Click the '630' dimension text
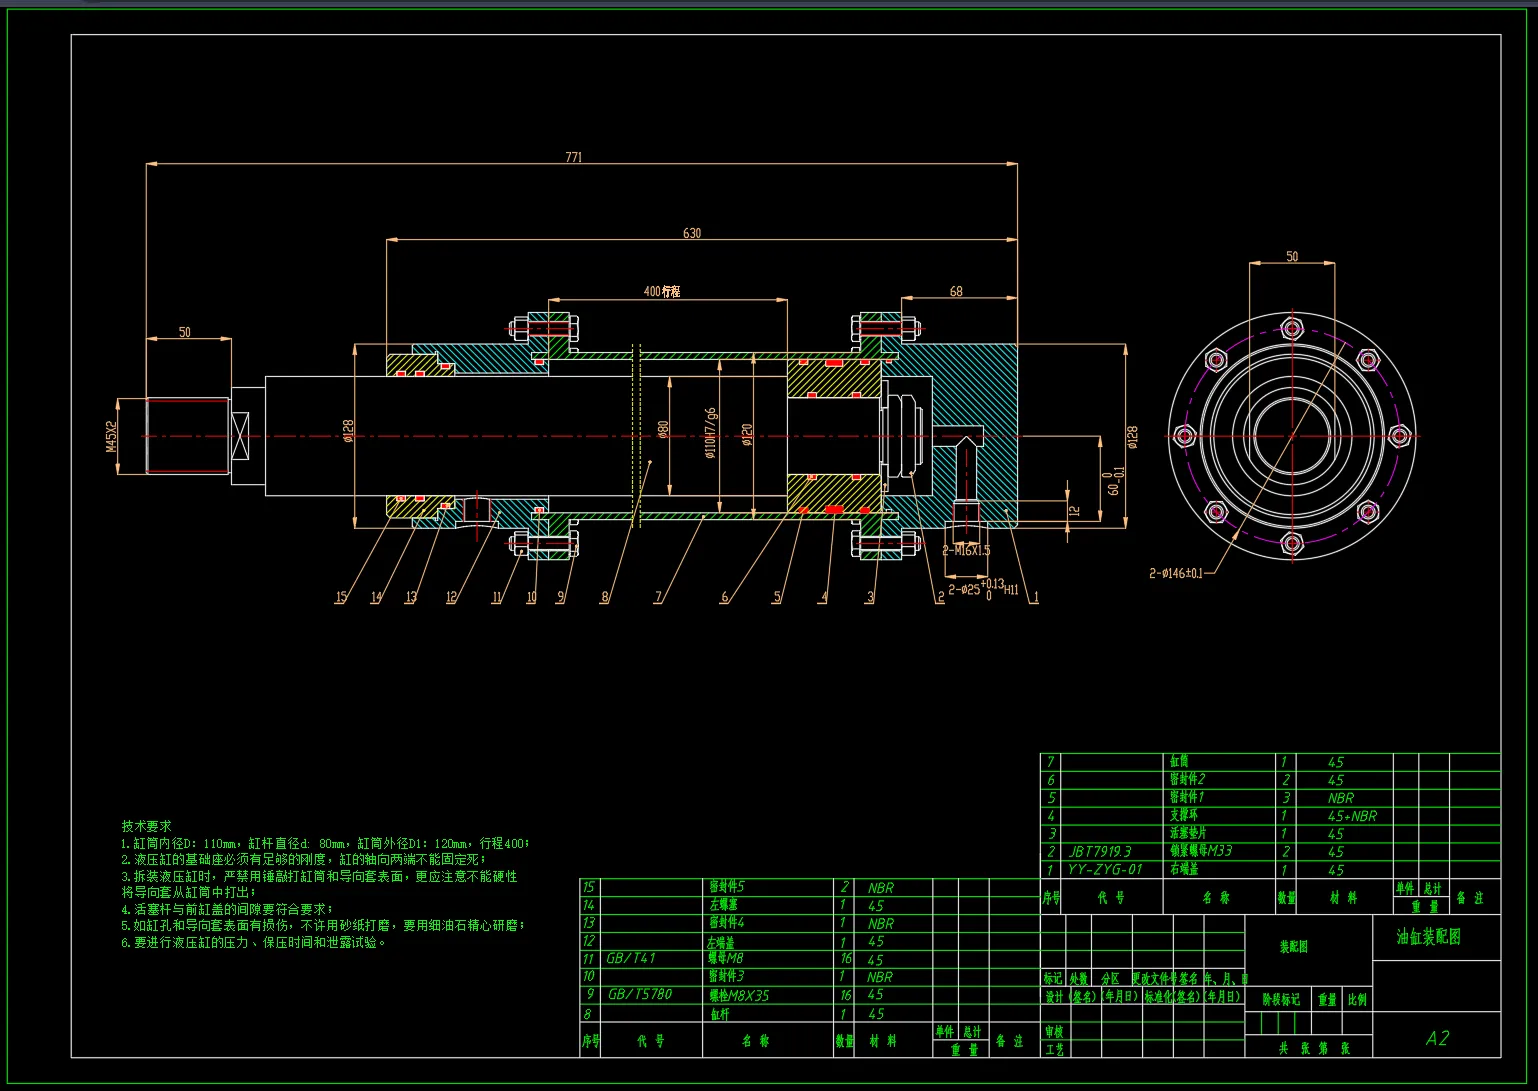The width and height of the screenshot is (1538, 1091). click(692, 233)
